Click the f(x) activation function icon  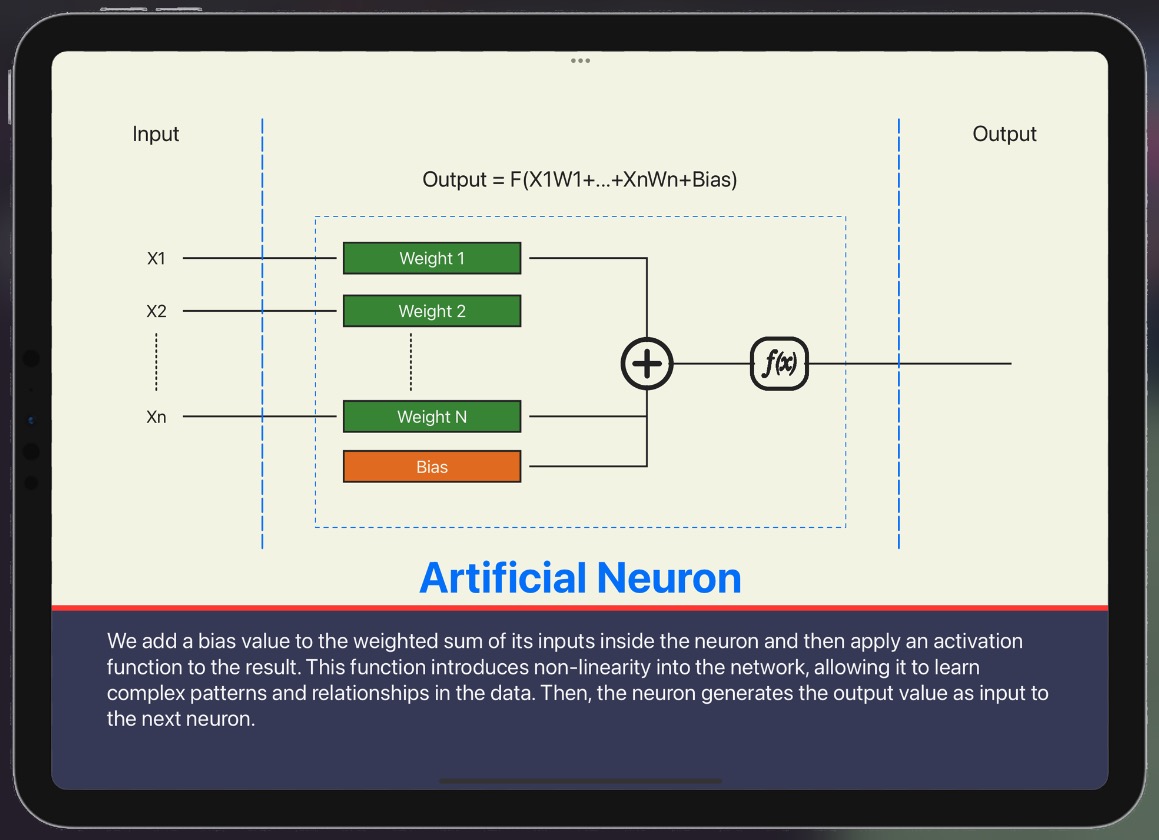(x=779, y=363)
